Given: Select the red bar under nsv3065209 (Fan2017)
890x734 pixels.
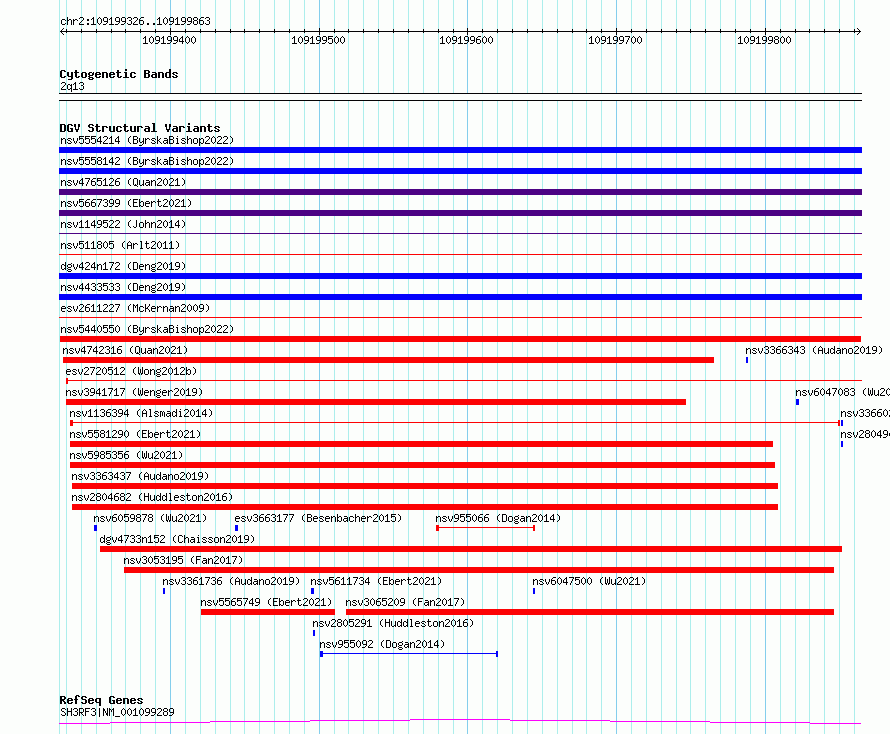Looking at the screenshot, I should pos(590,612).
